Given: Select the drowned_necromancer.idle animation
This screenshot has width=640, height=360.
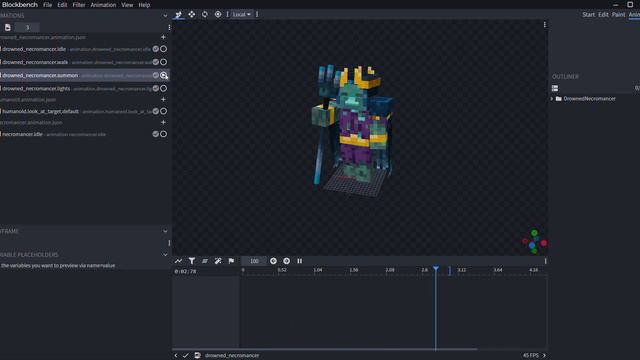Looking at the screenshot, I should click(x=84, y=49).
